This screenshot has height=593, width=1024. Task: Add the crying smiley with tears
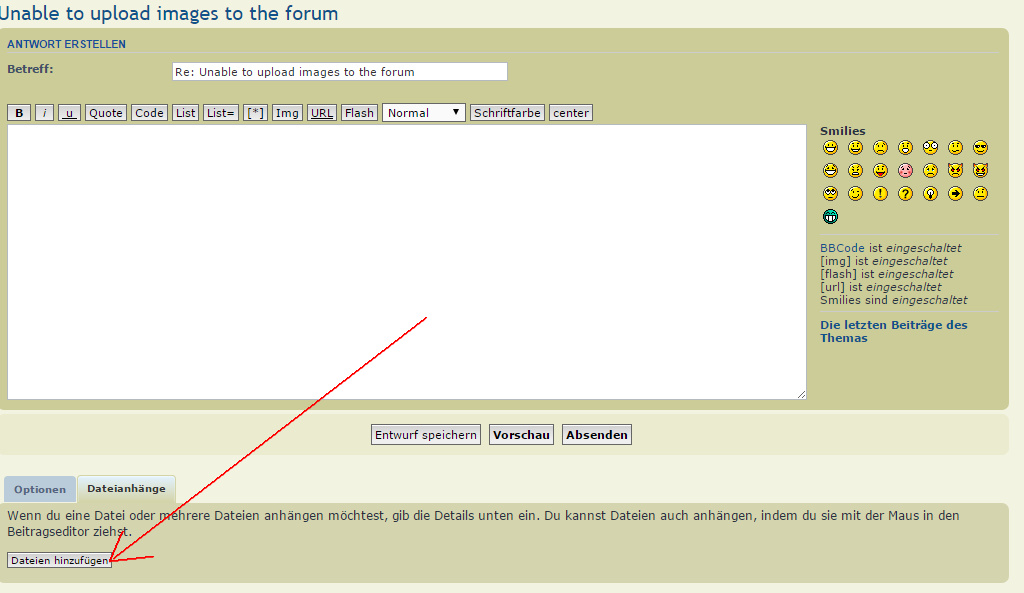click(x=930, y=171)
